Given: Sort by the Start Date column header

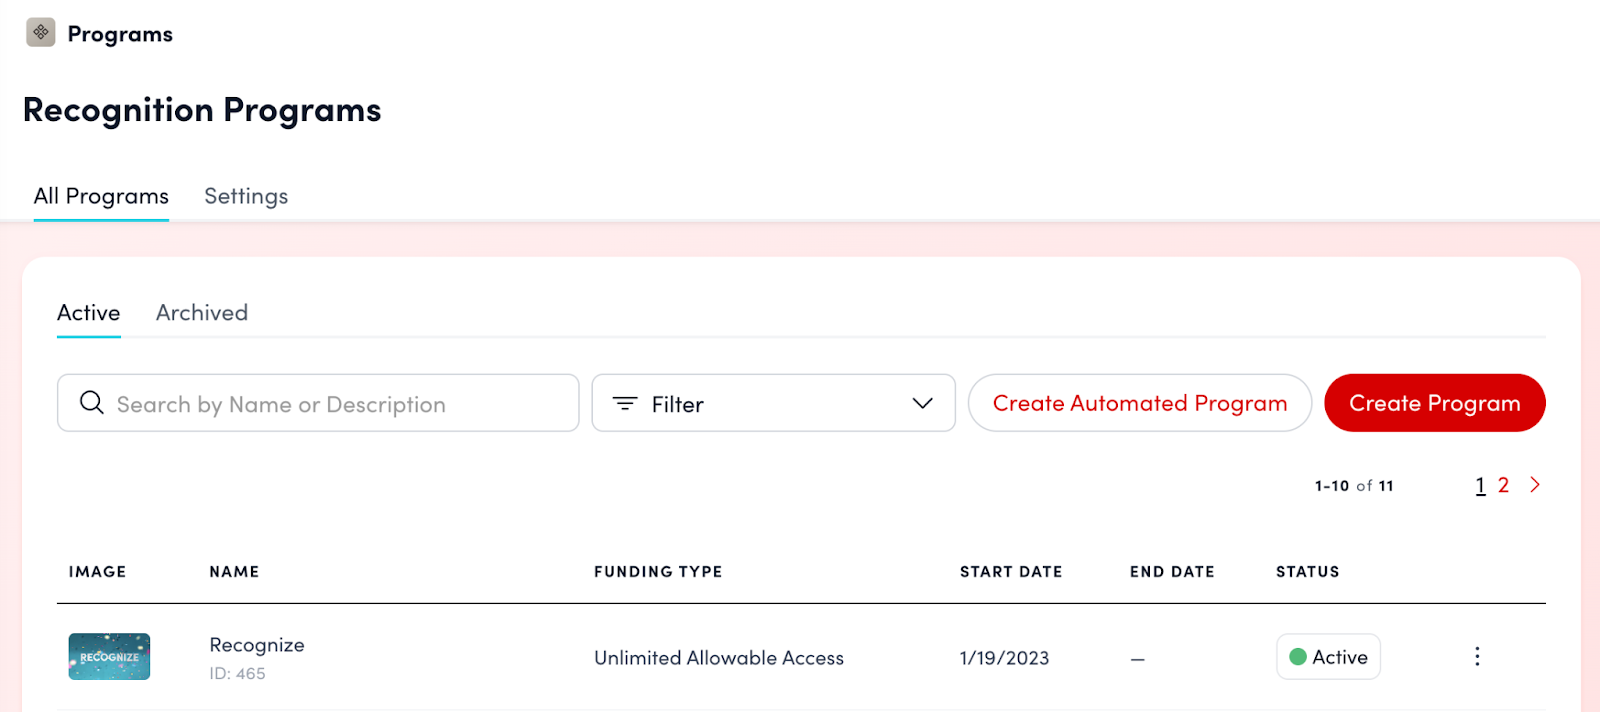Looking at the screenshot, I should [x=1011, y=572].
